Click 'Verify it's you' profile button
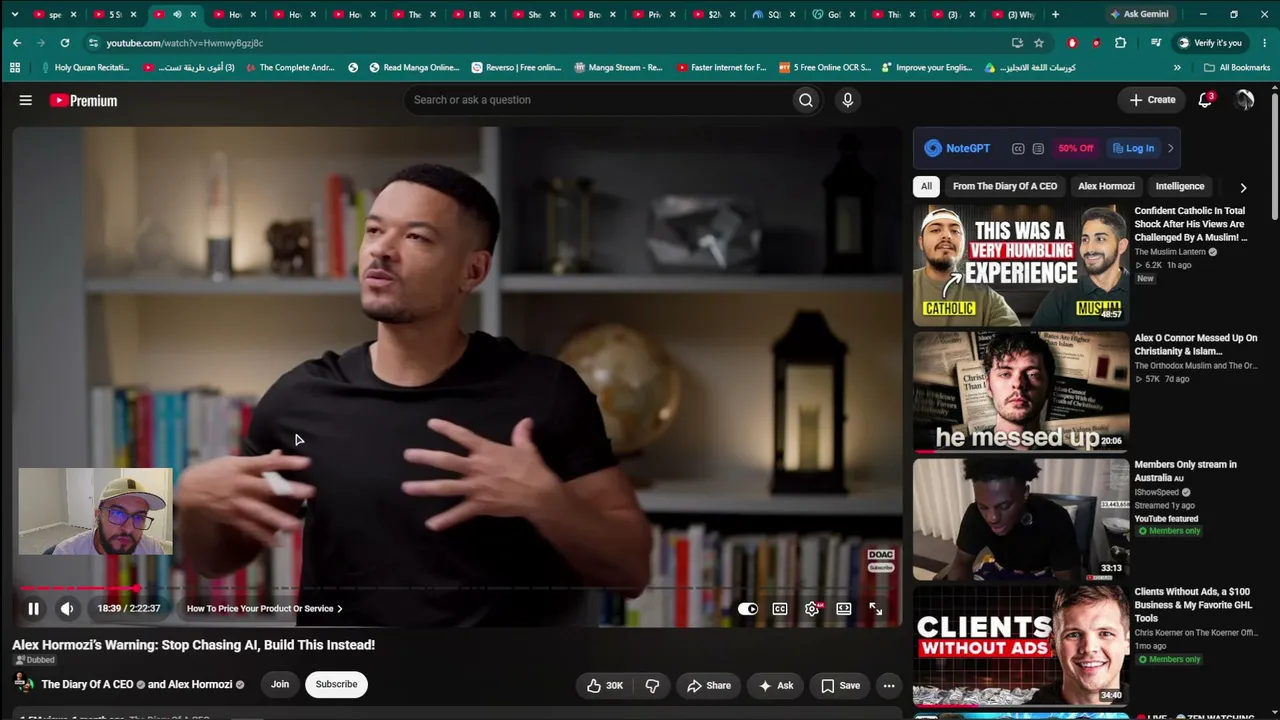The width and height of the screenshot is (1280, 720). tap(1210, 43)
